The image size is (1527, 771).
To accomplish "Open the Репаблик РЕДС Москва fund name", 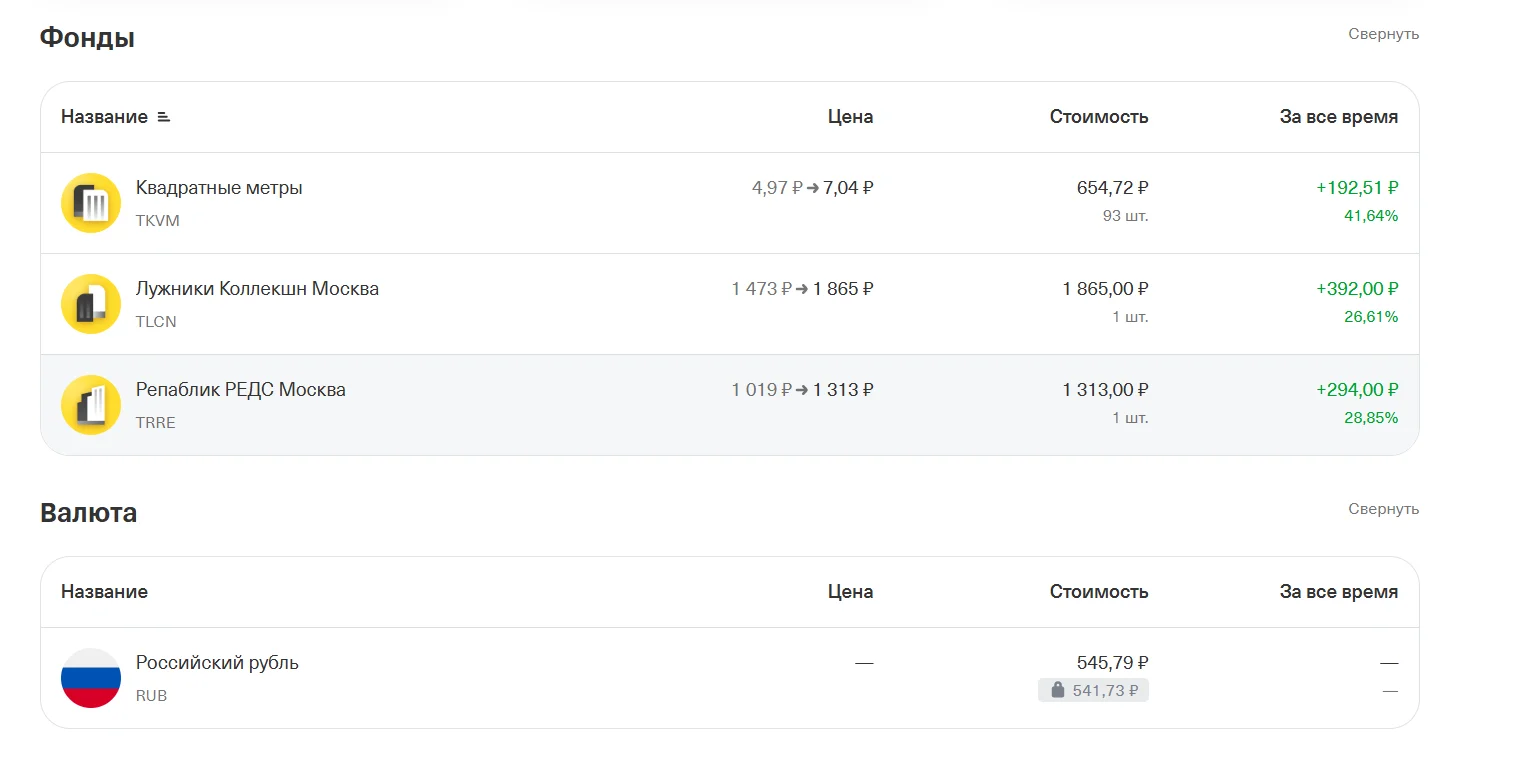I will [x=241, y=390].
